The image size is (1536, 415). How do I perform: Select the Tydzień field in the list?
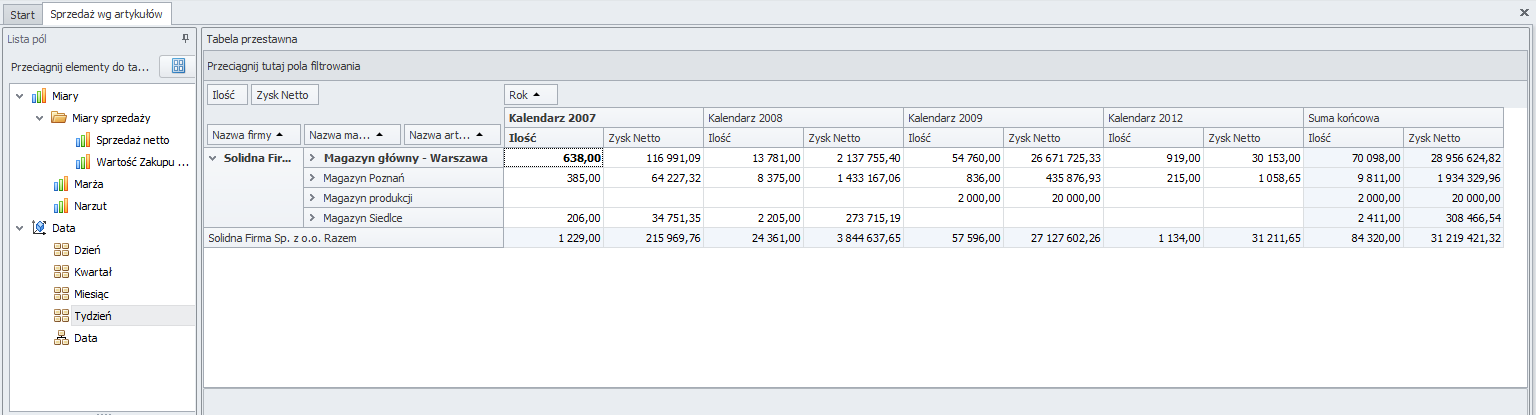(x=92, y=316)
